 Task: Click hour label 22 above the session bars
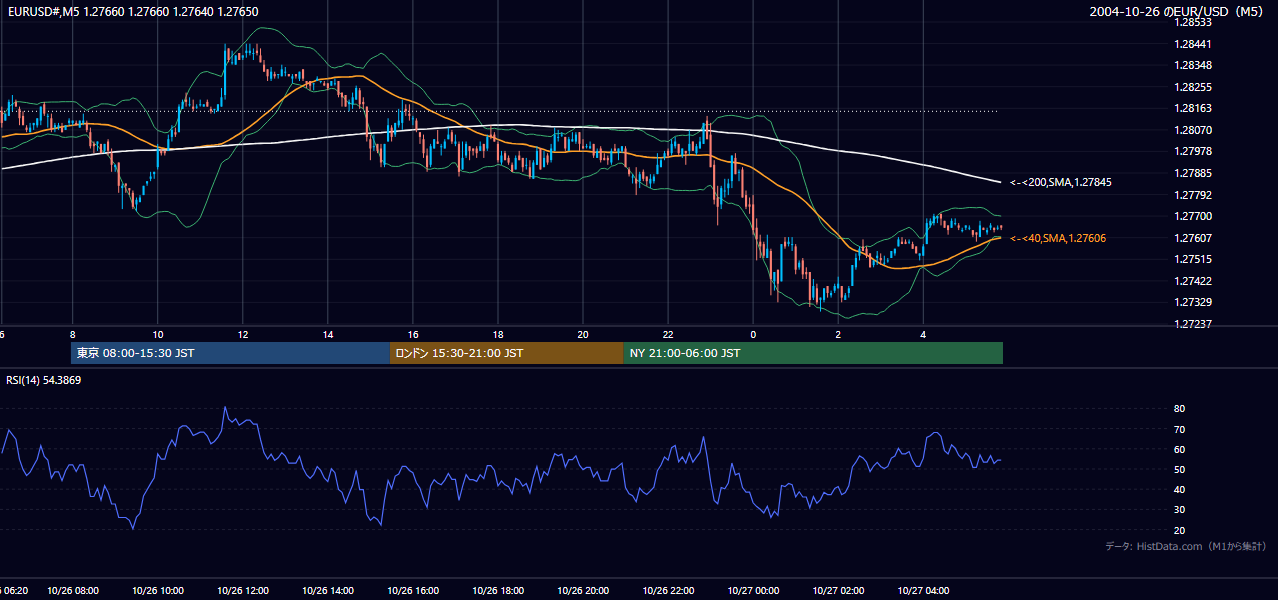click(669, 334)
